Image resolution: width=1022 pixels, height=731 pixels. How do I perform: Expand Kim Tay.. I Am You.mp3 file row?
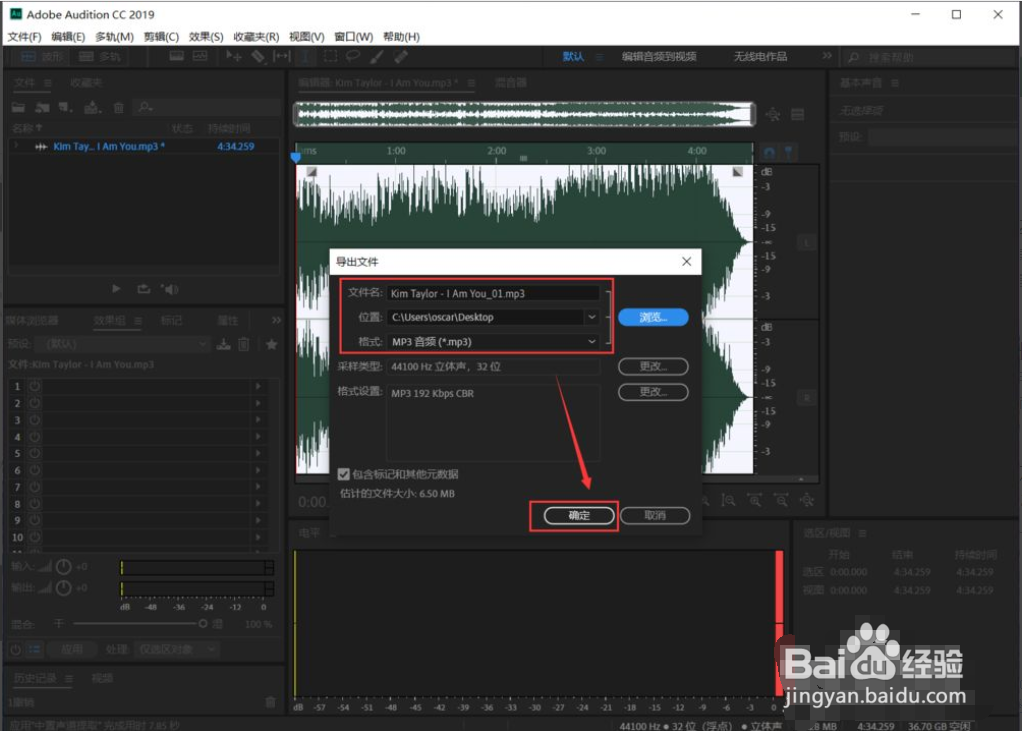point(16,146)
